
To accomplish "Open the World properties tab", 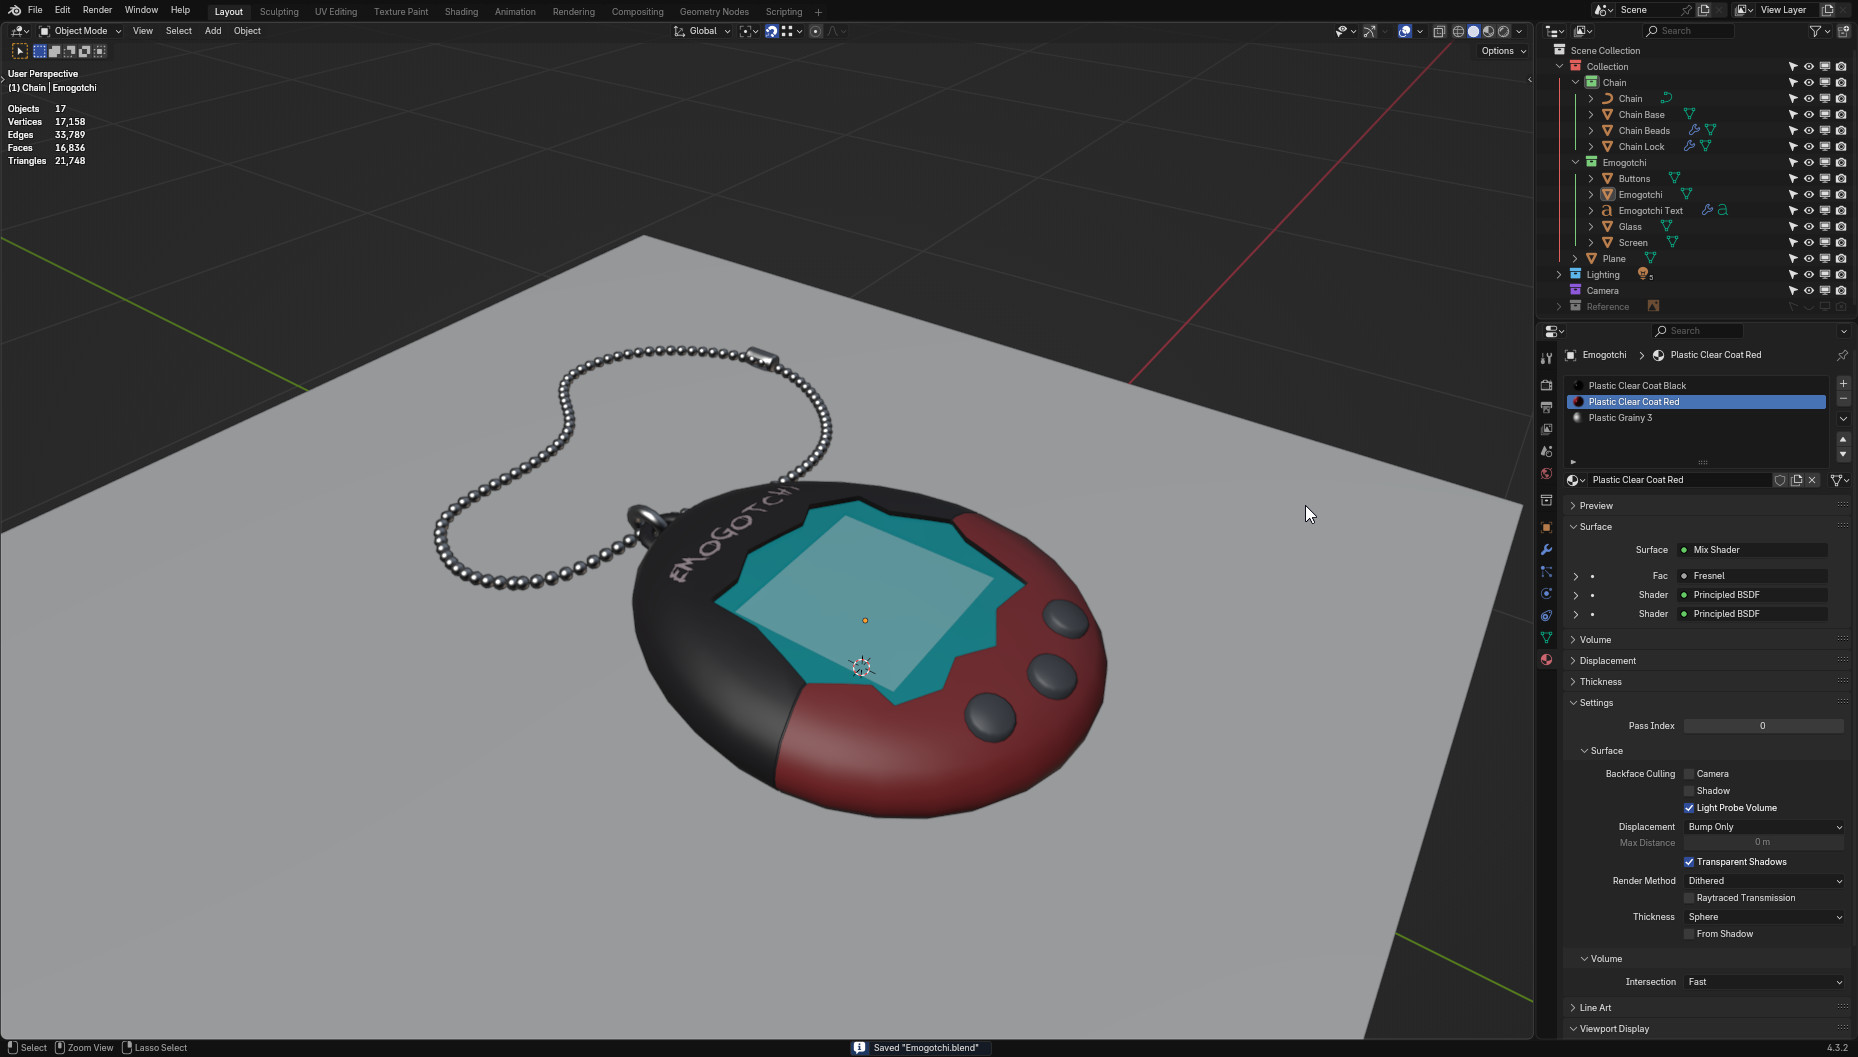I will (x=1546, y=473).
